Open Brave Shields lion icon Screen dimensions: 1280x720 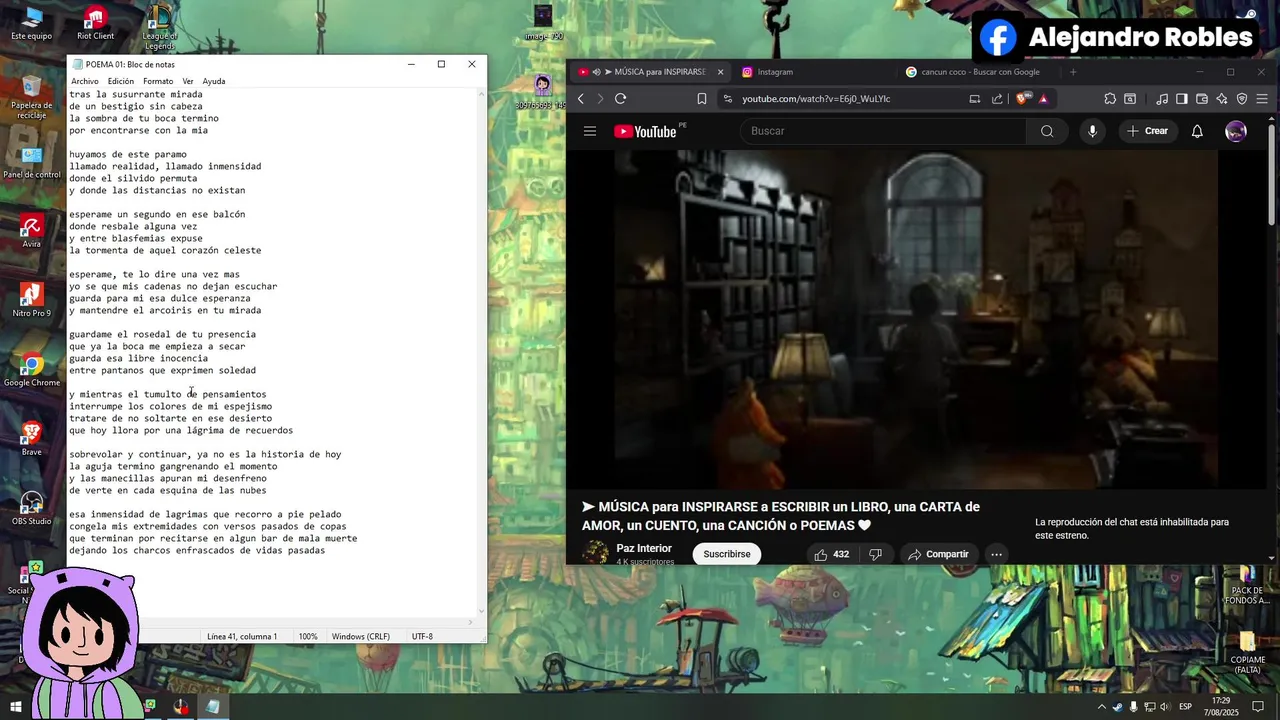click(1021, 99)
